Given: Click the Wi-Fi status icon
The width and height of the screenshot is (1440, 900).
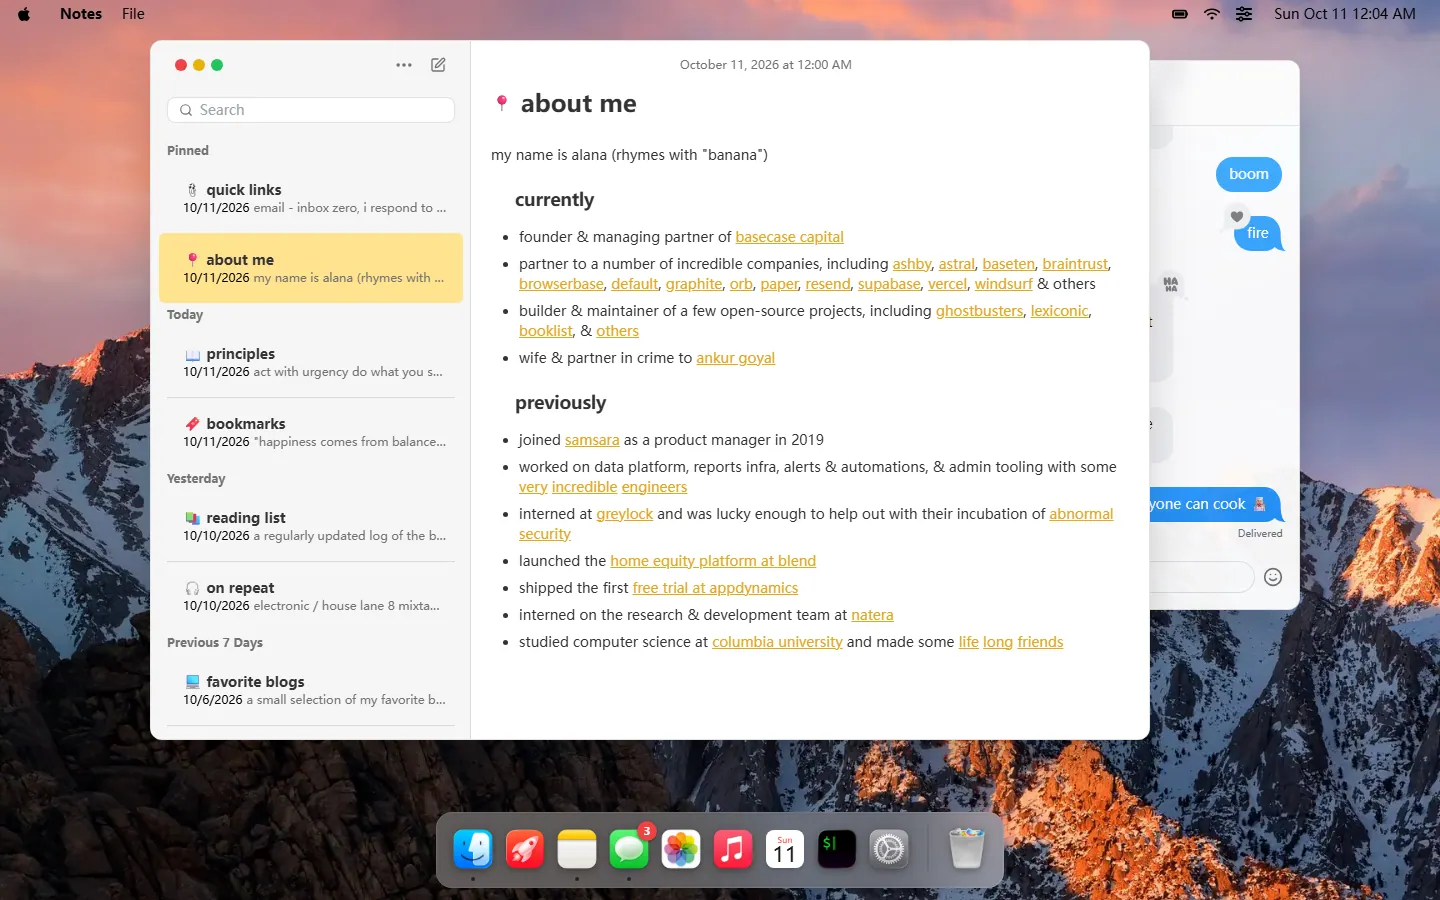Looking at the screenshot, I should pos(1212,14).
